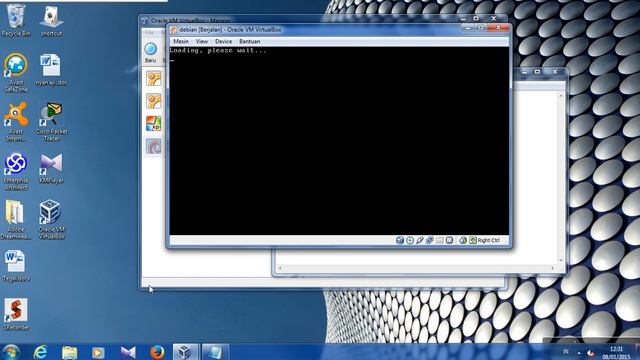Screen dimensions: 640x360
Task: Open Firefox from the taskbar
Action: point(157,352)
